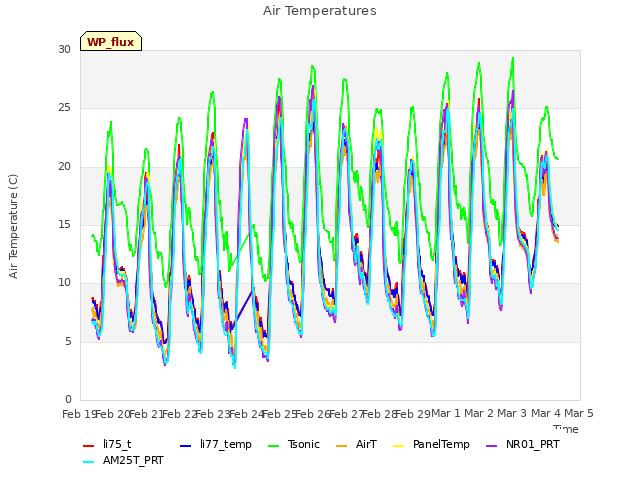The width and height of the screenshot is (640, 480).
Task: Click the red li75_t legend swatch
Action: pos(89,445)
